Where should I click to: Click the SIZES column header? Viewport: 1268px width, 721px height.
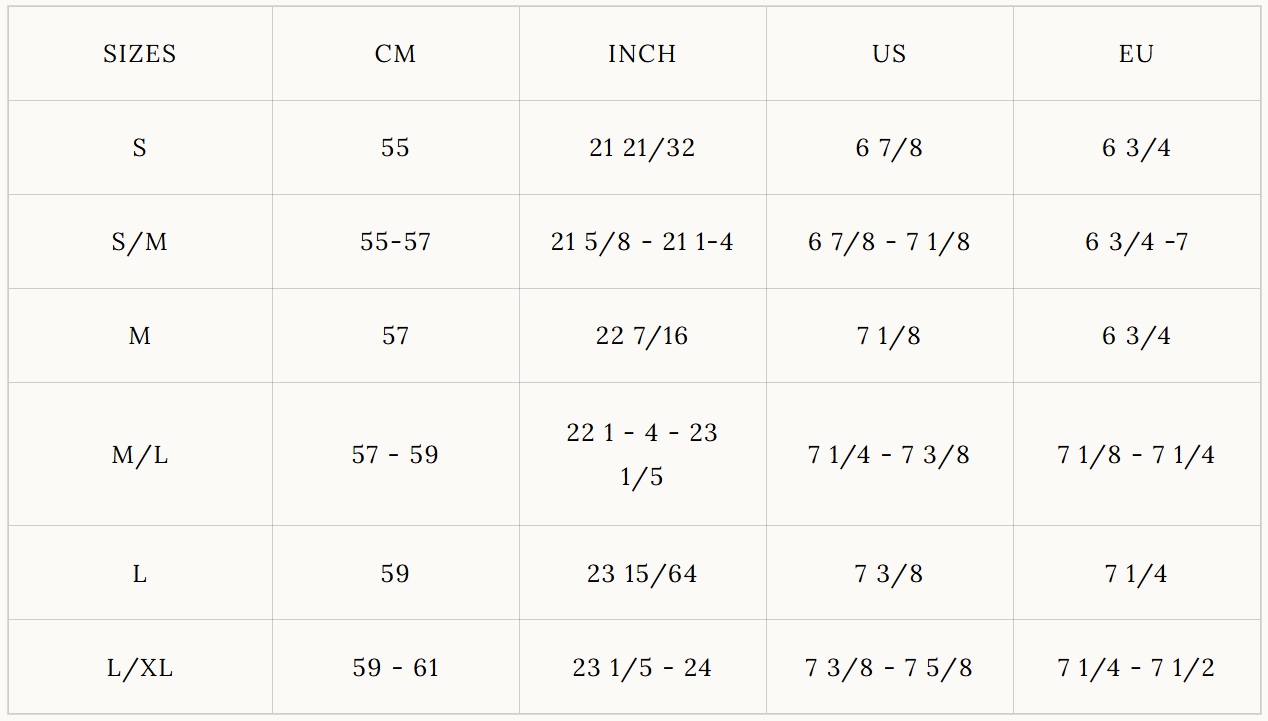tap(140, 54)
